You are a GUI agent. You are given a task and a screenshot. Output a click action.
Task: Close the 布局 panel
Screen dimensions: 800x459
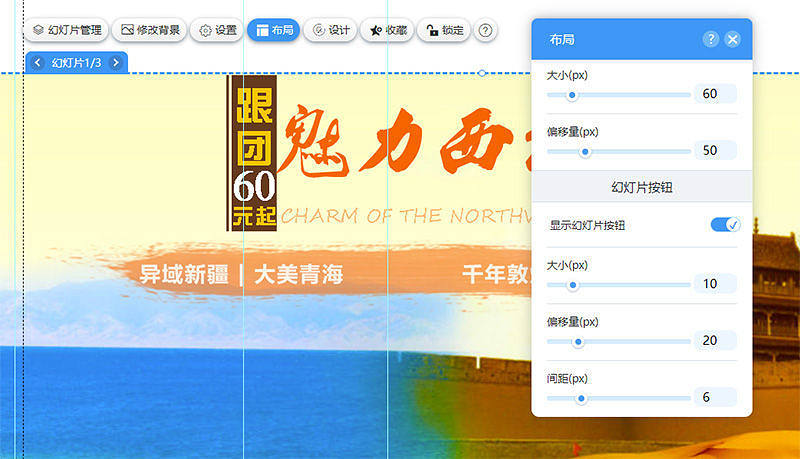click(733, 39)
